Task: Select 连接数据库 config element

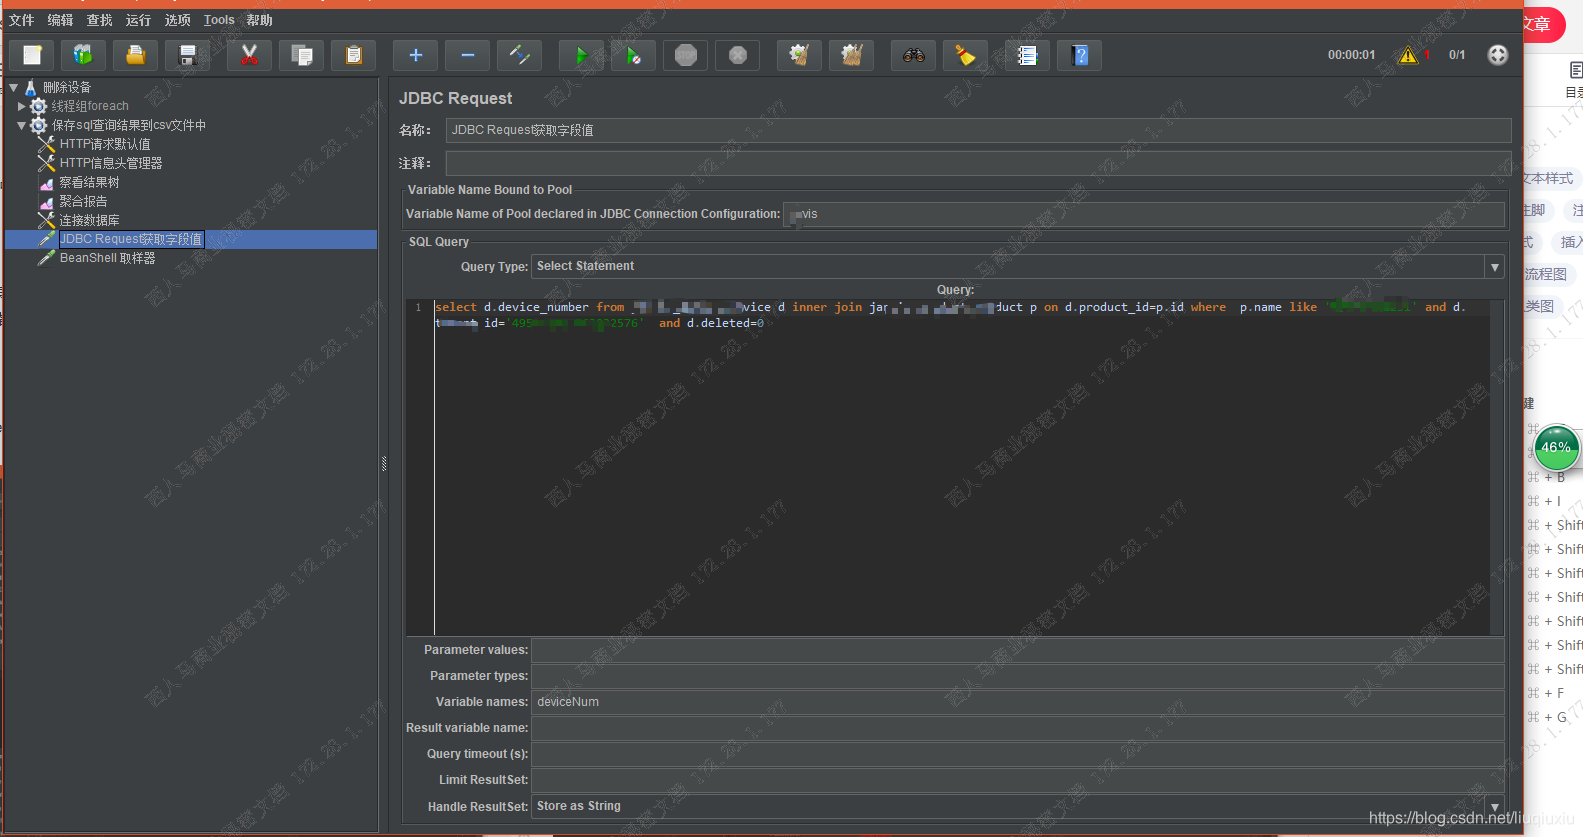Action: point(89,220)
